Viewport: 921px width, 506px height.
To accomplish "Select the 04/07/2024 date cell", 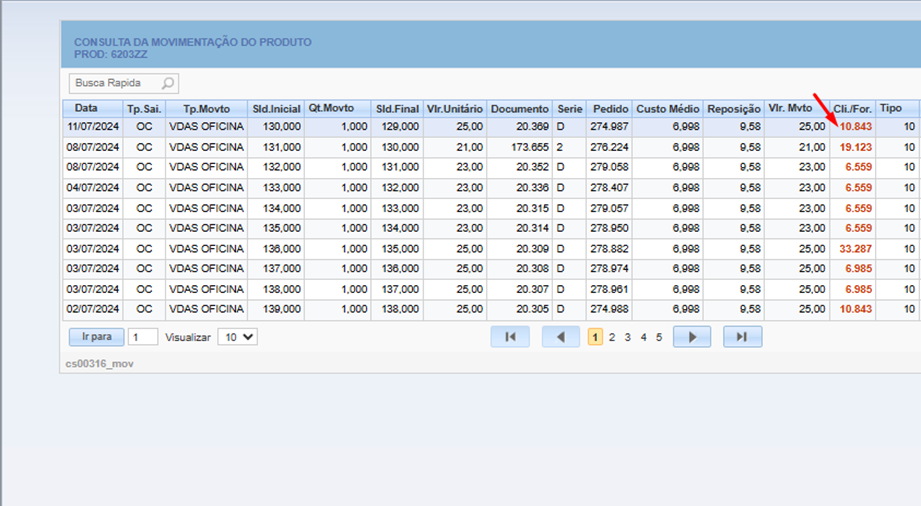I will [93, 187].
